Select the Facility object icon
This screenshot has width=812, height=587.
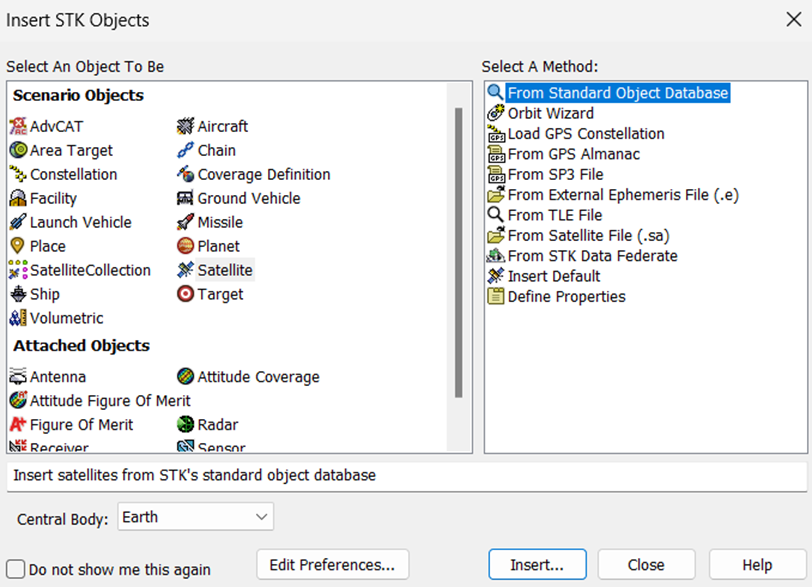pos(18,198)
